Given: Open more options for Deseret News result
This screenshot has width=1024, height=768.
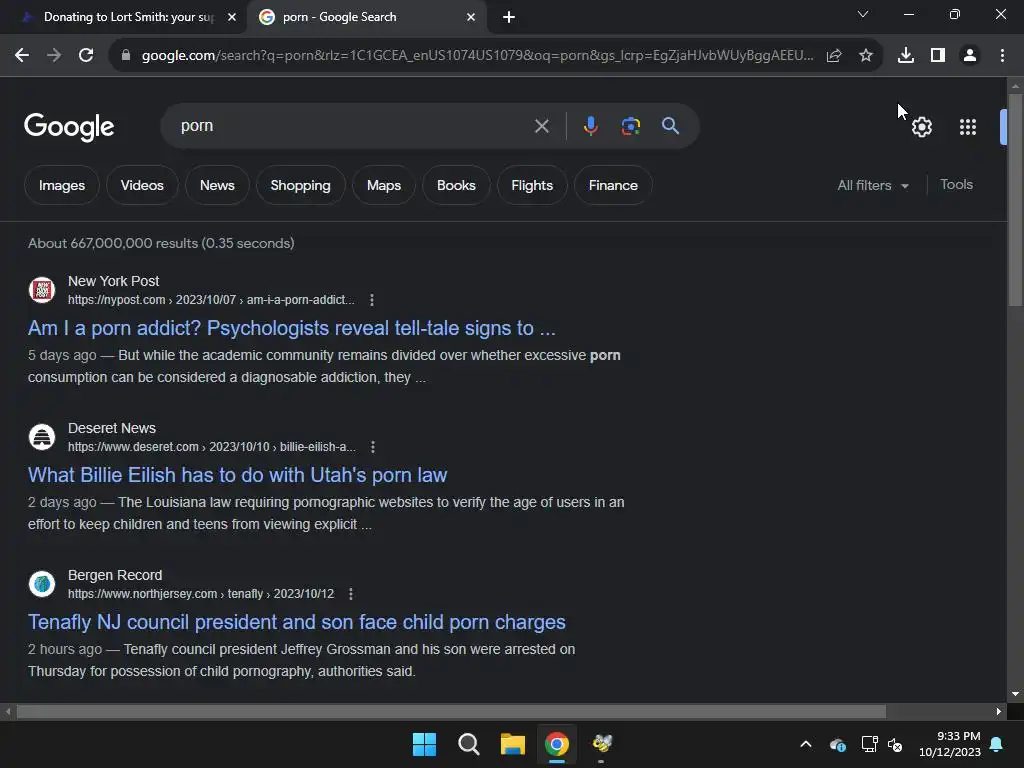Looking at the screenshot, I should click(x=373, y=447).
